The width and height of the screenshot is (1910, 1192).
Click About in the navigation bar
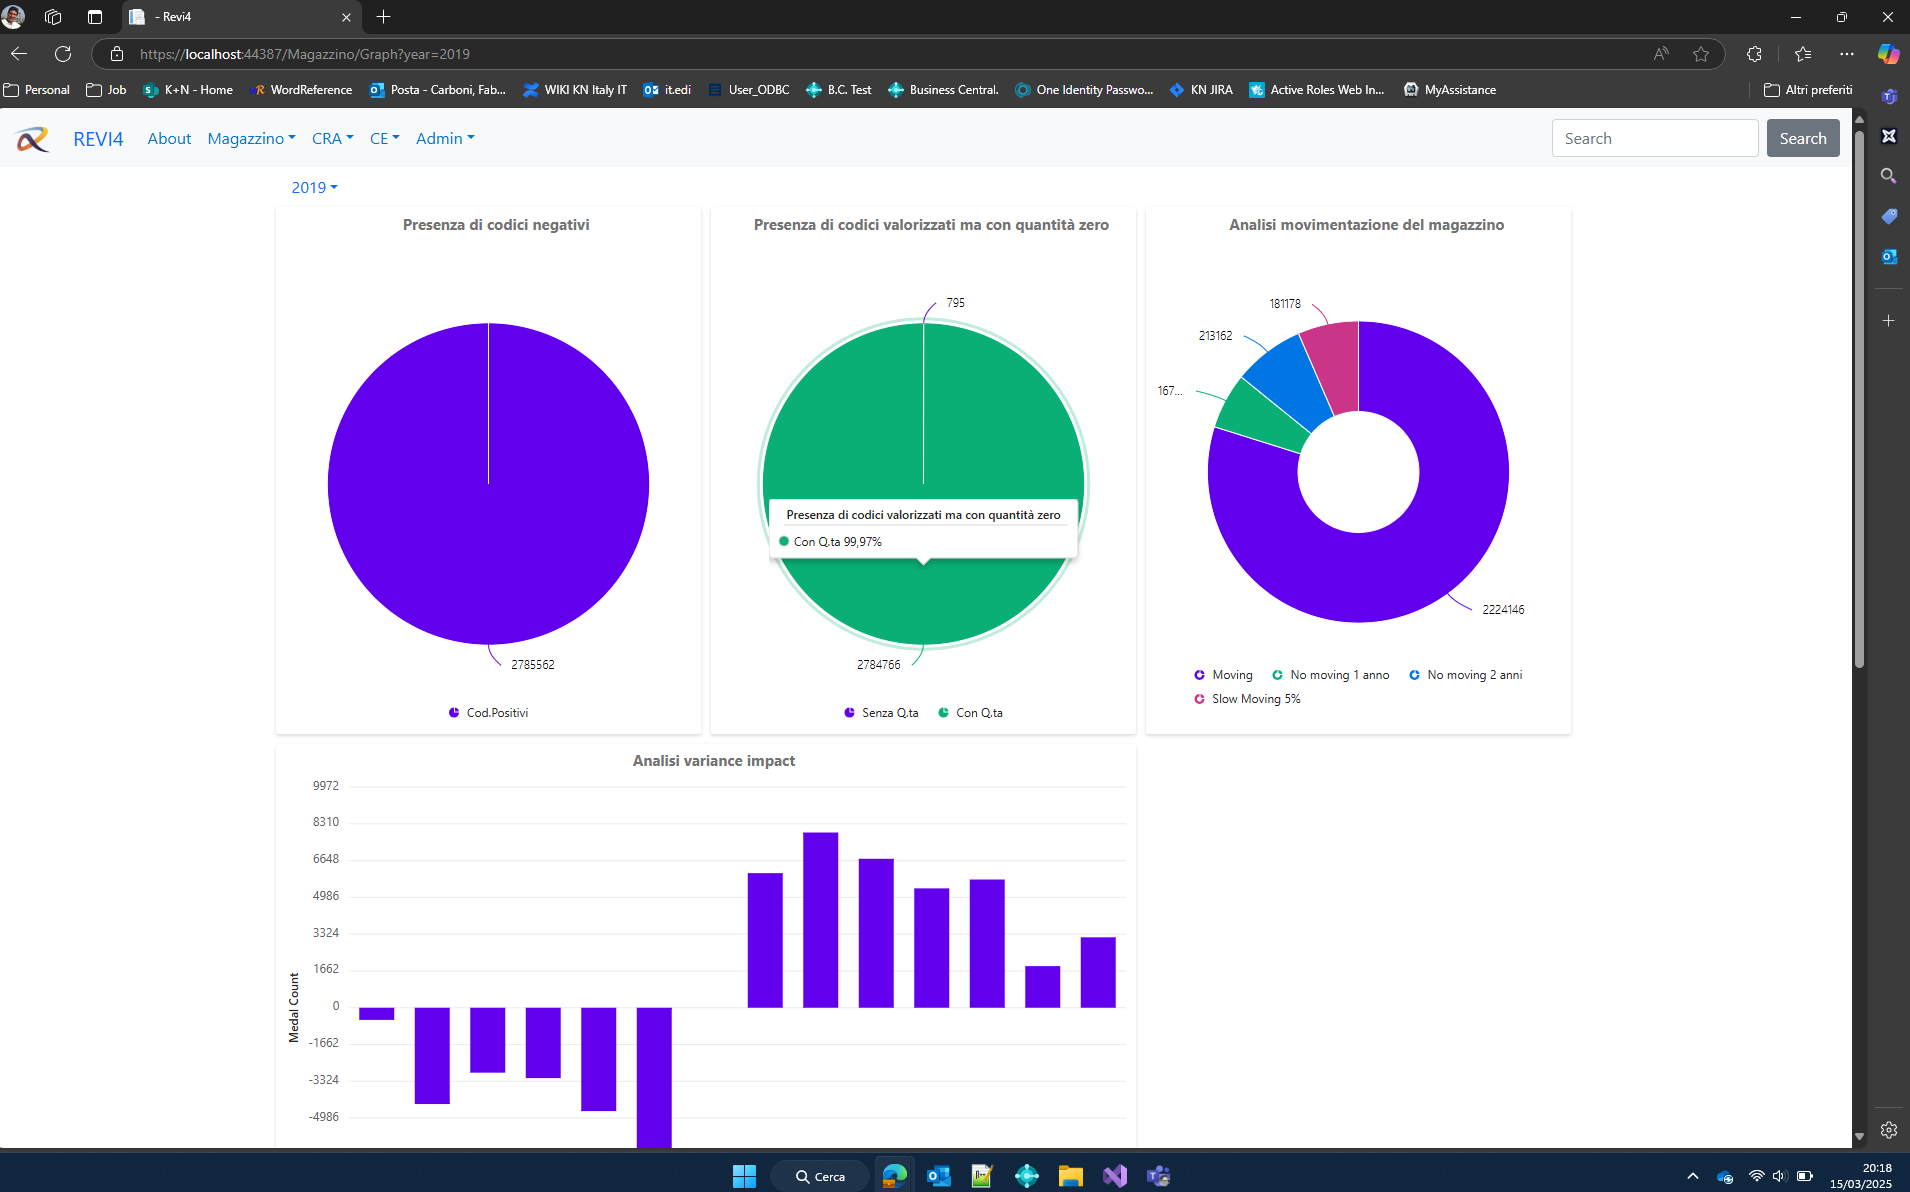(169, 138)
